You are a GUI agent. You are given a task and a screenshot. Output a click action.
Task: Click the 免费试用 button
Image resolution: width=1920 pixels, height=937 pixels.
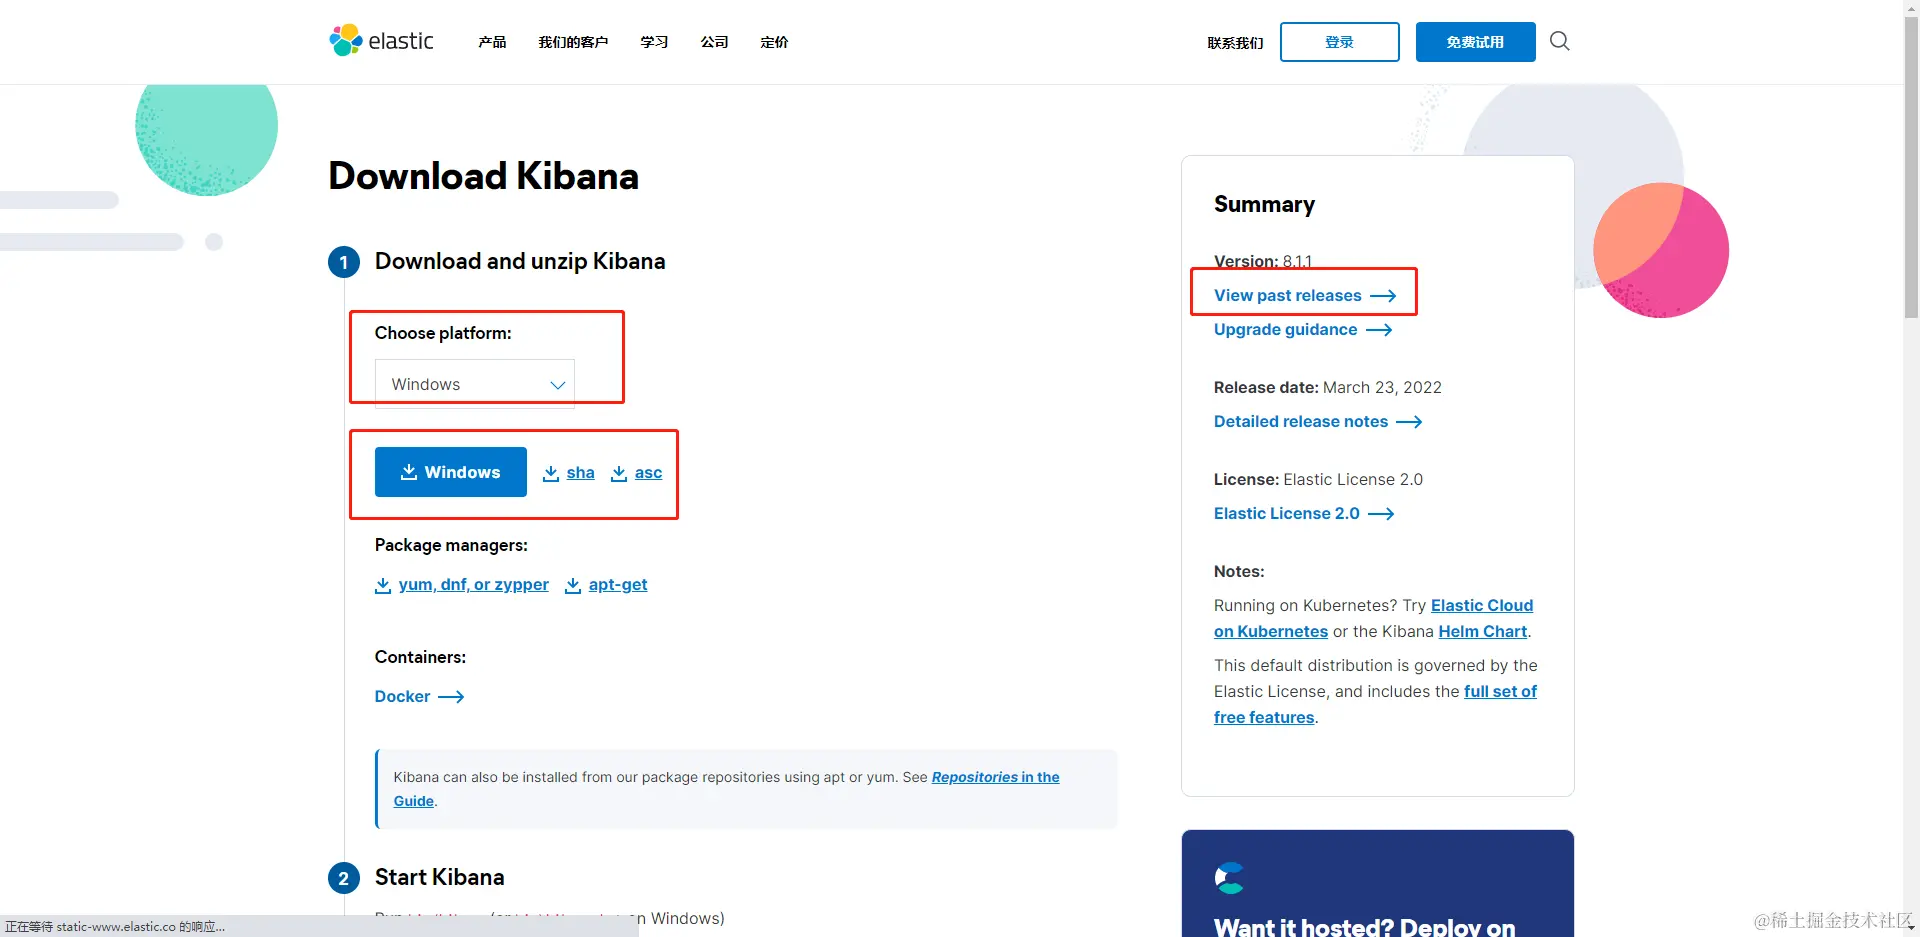(x=1474, y=42)
